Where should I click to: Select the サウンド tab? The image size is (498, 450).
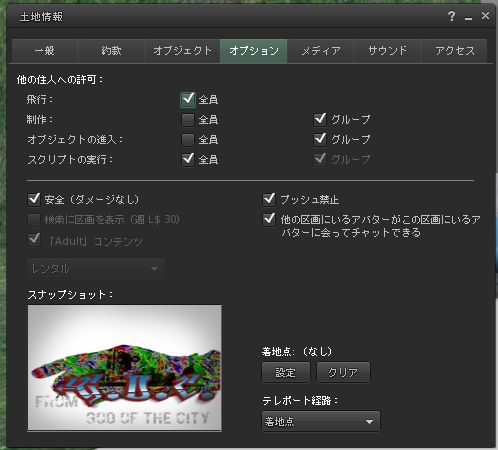coord(387,51)
